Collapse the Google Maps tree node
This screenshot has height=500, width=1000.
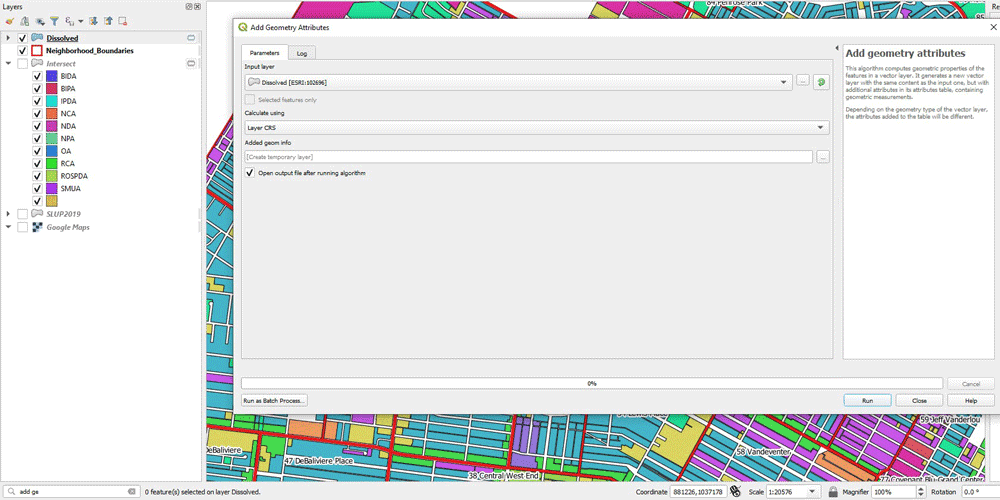(8, 227)
